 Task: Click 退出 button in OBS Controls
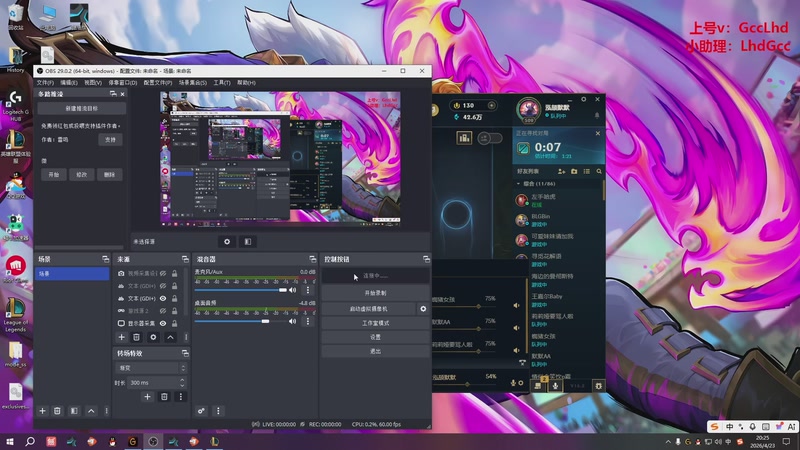coord(375,352)
